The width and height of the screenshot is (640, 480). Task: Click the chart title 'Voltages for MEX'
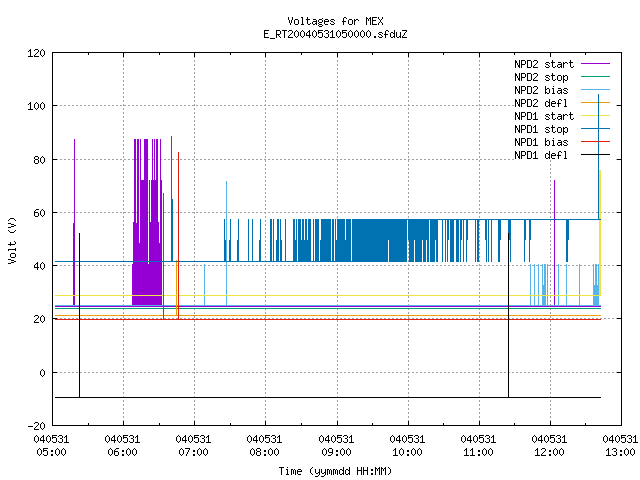[x=335, y=21]
